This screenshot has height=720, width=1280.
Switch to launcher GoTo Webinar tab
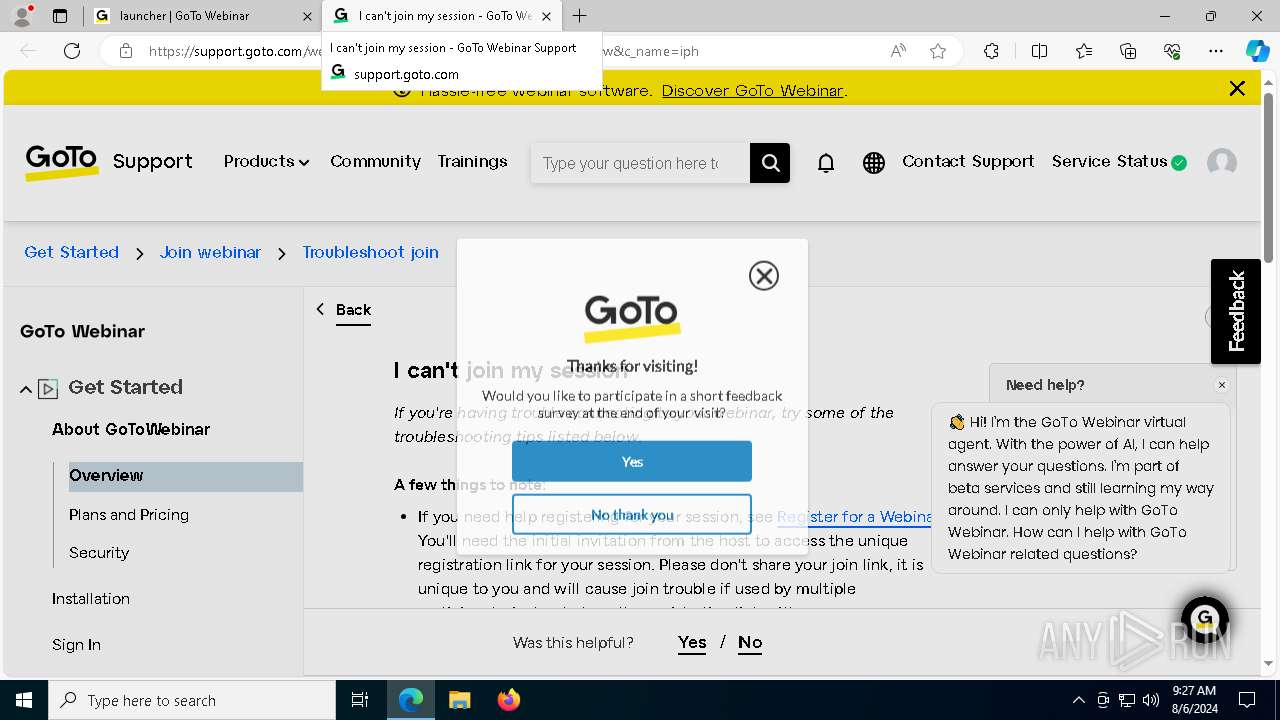198,16
